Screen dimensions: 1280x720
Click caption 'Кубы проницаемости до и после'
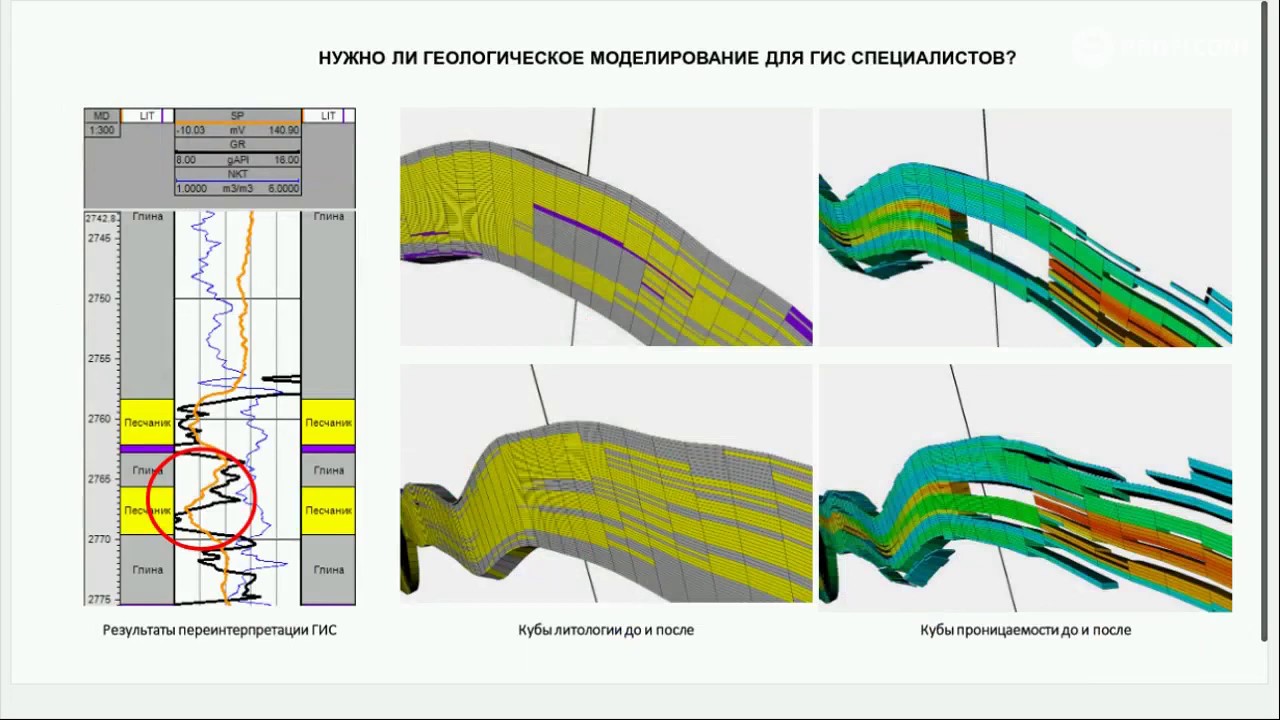[1026, 630]
